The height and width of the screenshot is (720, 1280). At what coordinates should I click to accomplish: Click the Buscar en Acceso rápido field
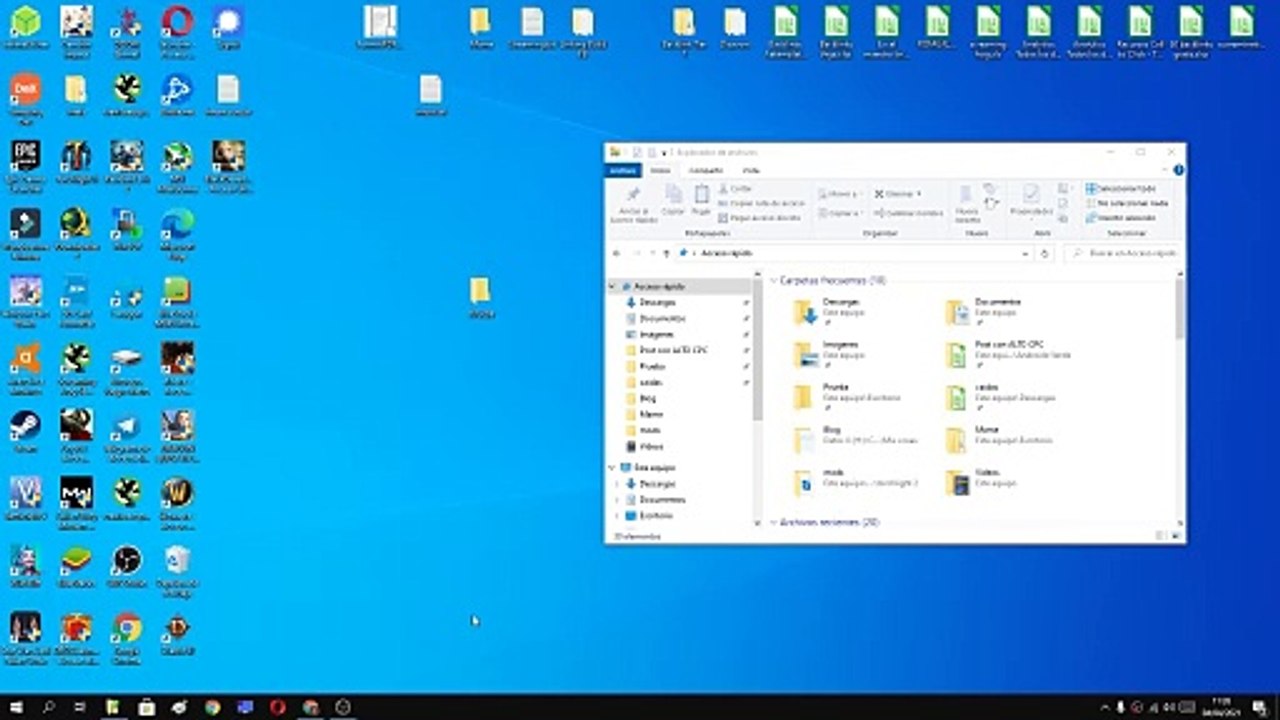coord(1122,254)
